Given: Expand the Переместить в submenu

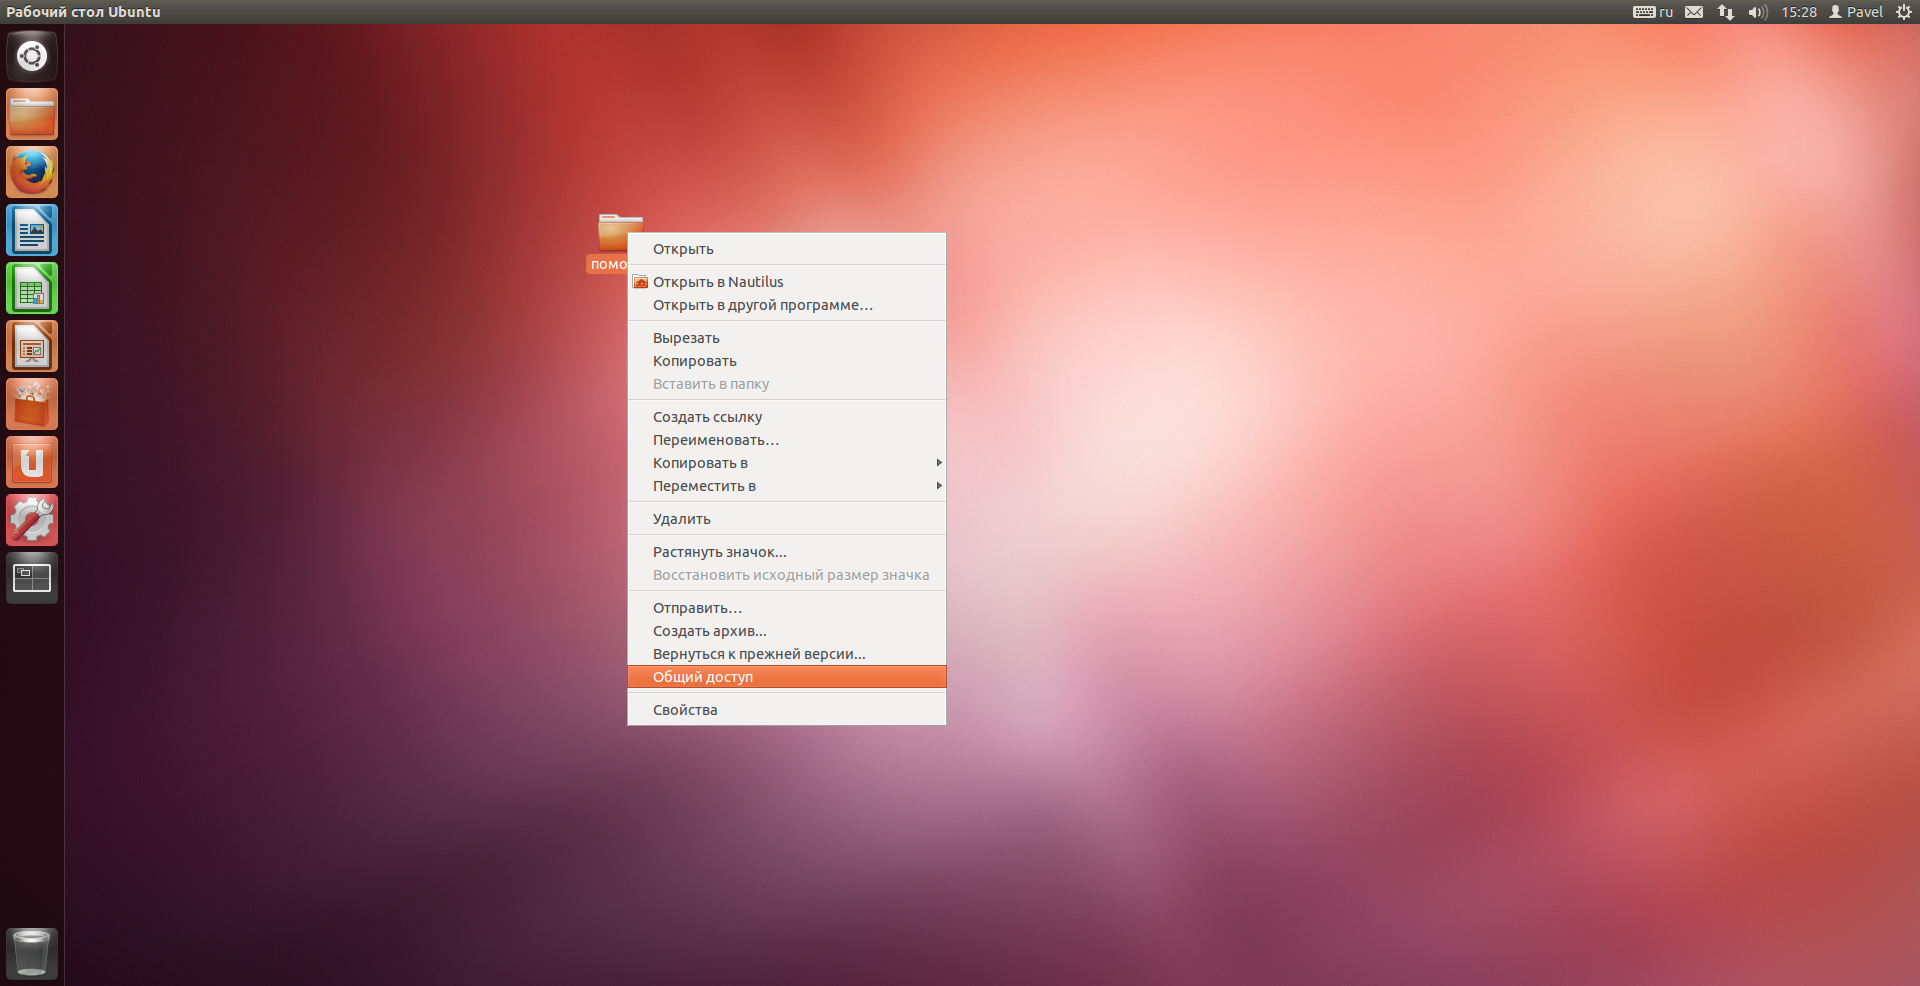Looking at the screenshot, I should coord(787,486).
